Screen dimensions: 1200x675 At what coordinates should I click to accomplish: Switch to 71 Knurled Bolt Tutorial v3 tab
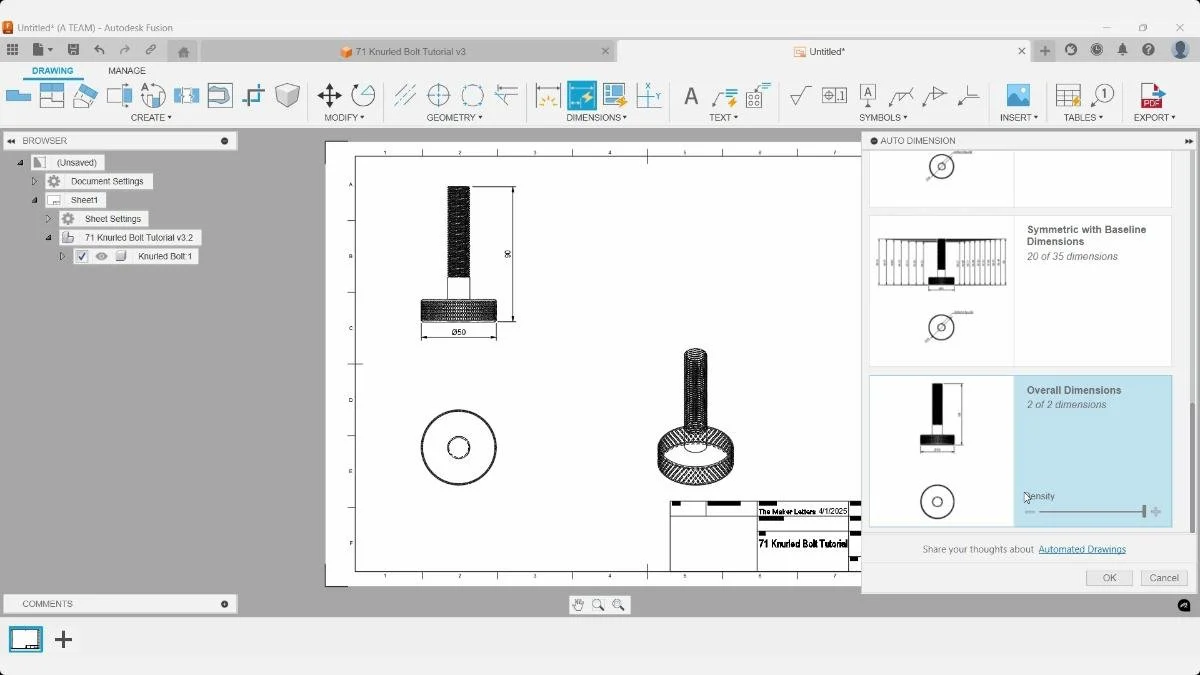click(408, 51)
